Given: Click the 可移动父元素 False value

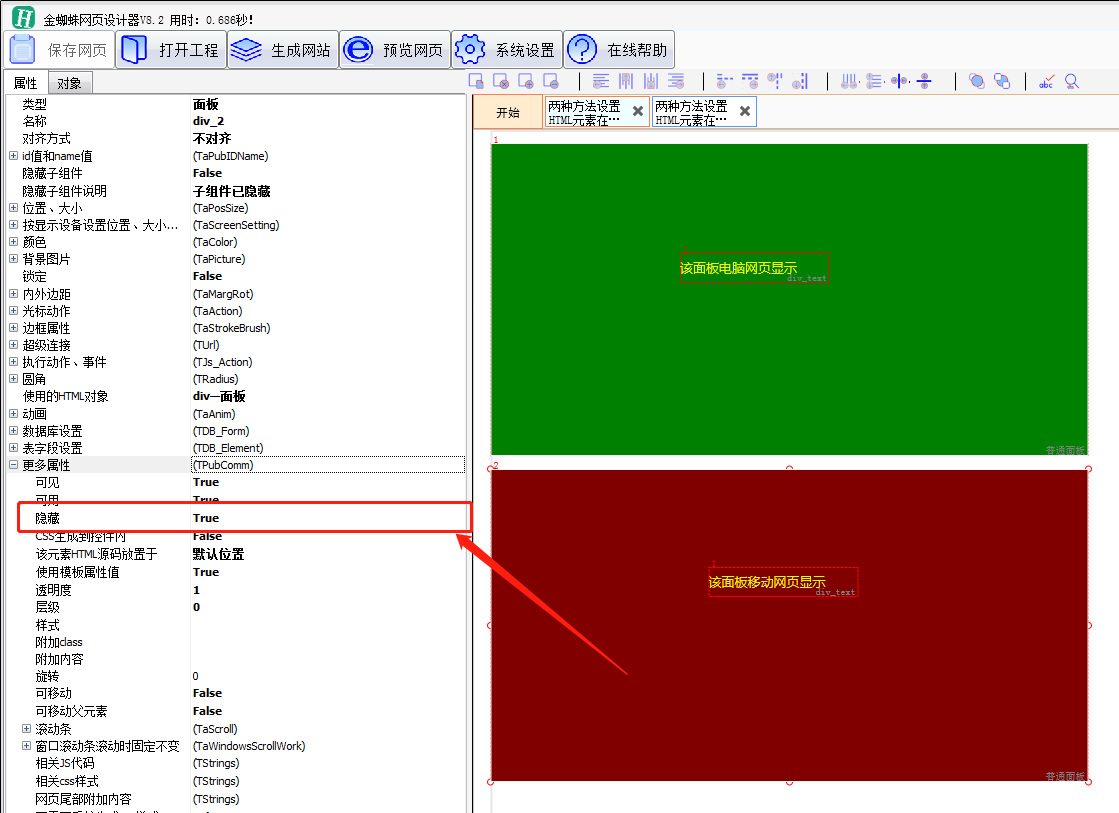Looking at the screenshot, I should (x=208, y=711).
